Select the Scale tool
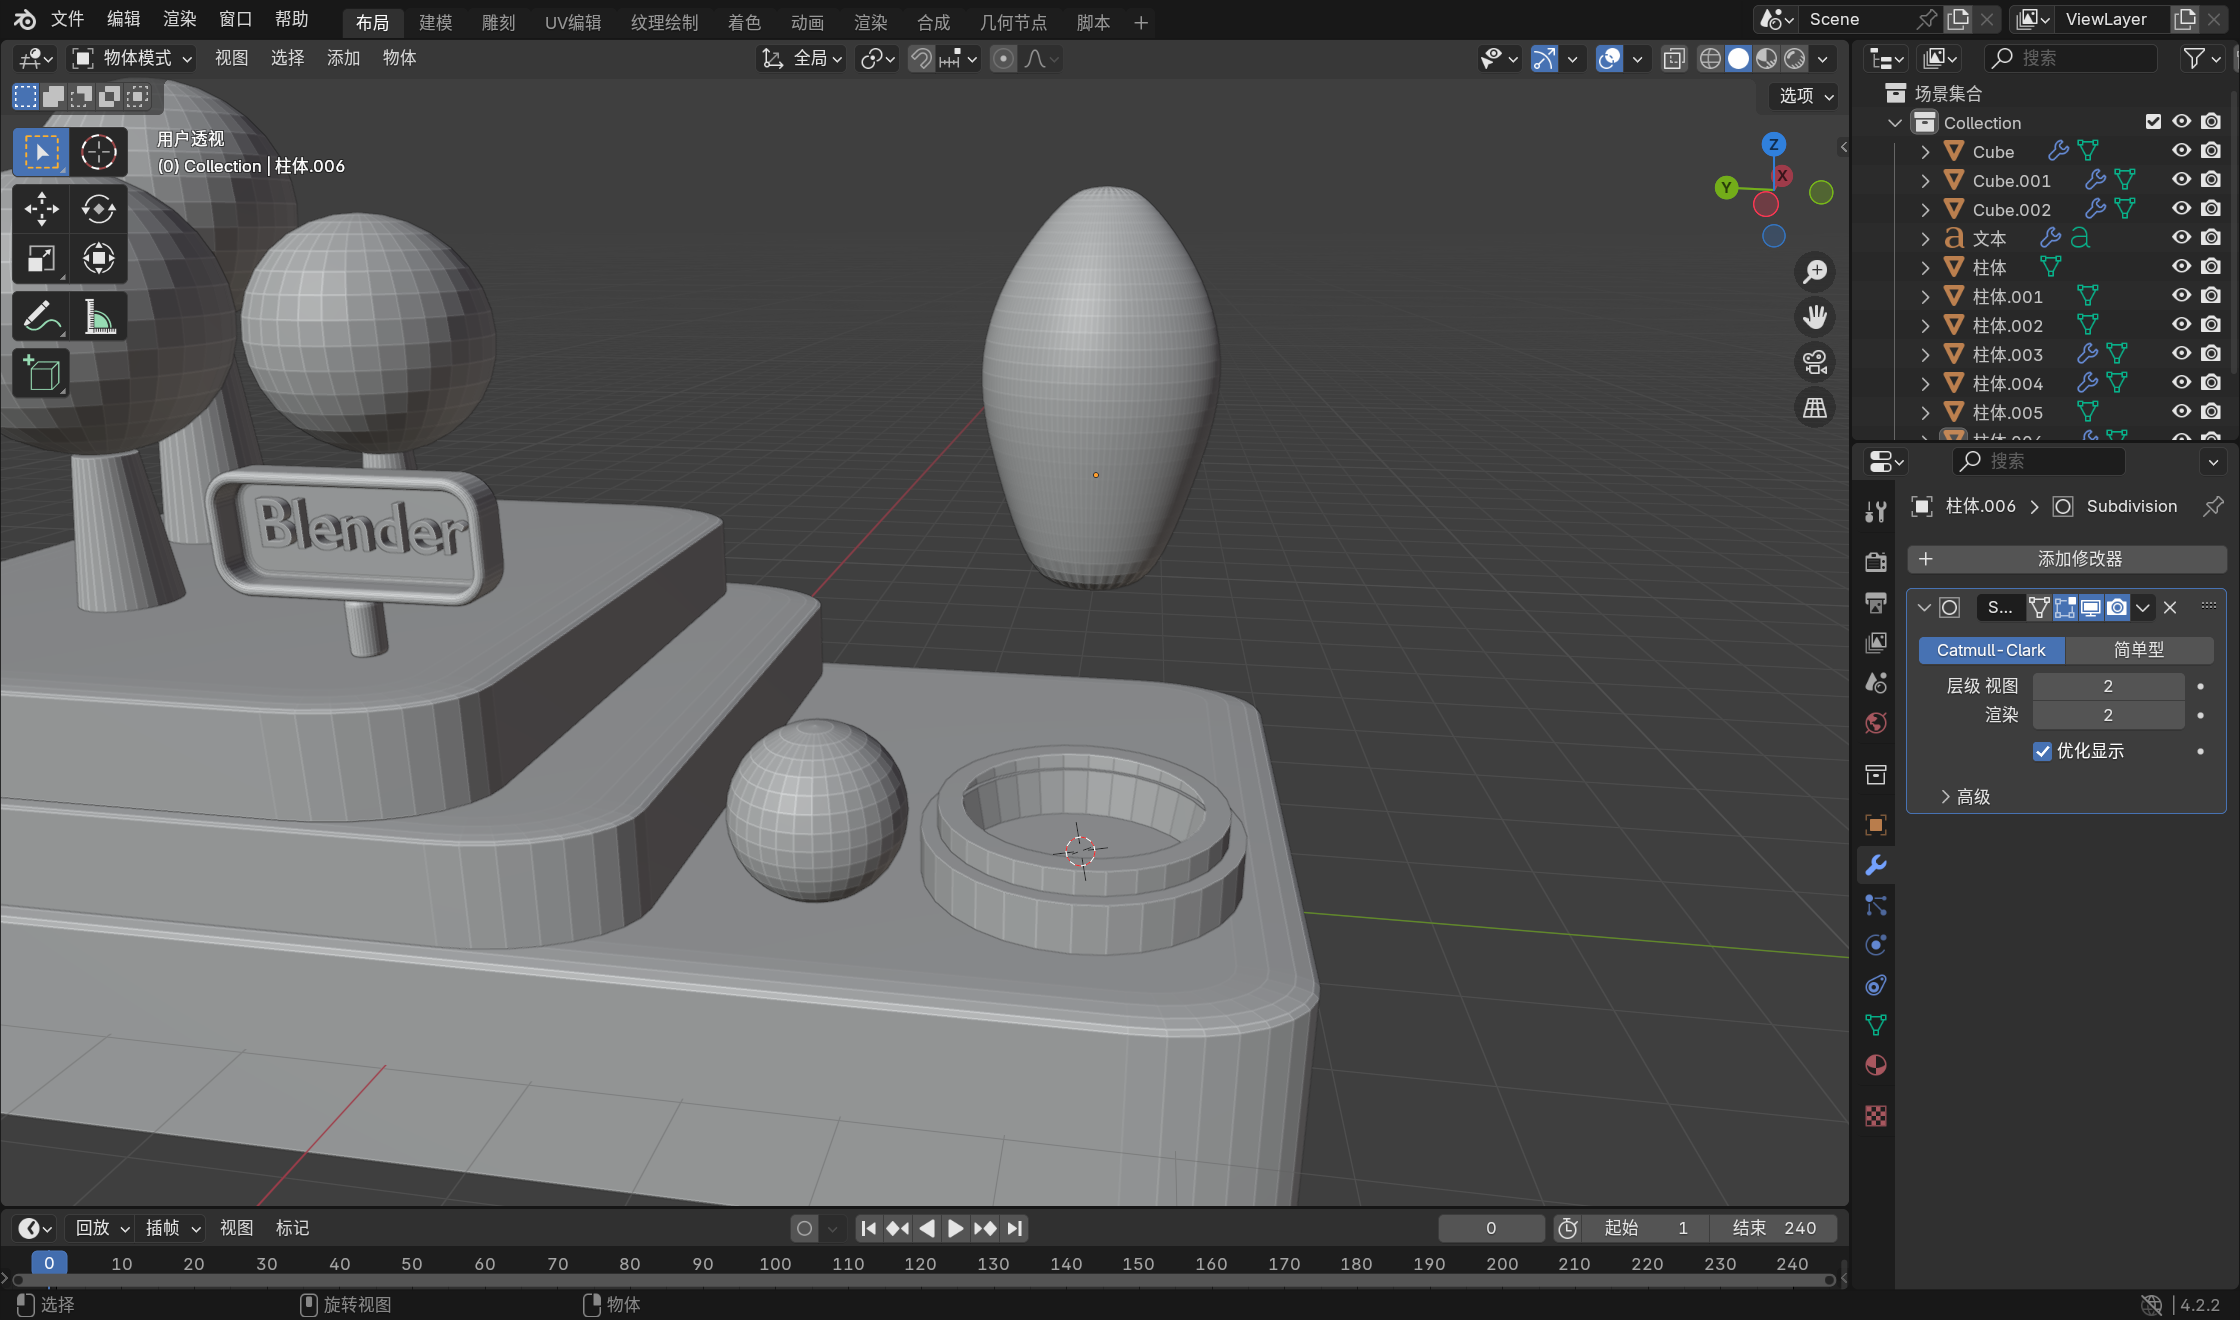This screenshot has width=2240, height=1320. click(41, 259)
